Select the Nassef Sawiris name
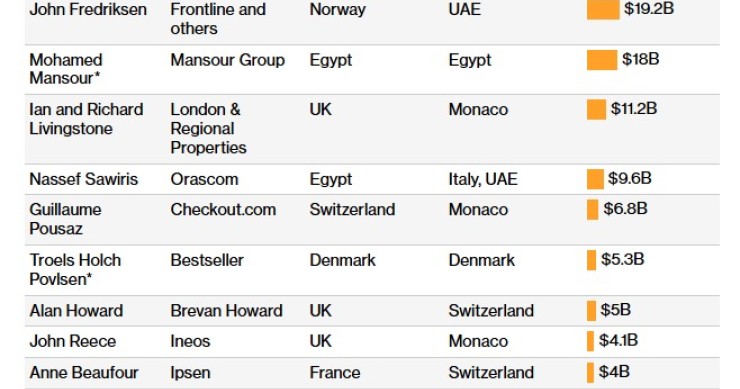This screenshot has height=389, width=740. pos(84,179)
